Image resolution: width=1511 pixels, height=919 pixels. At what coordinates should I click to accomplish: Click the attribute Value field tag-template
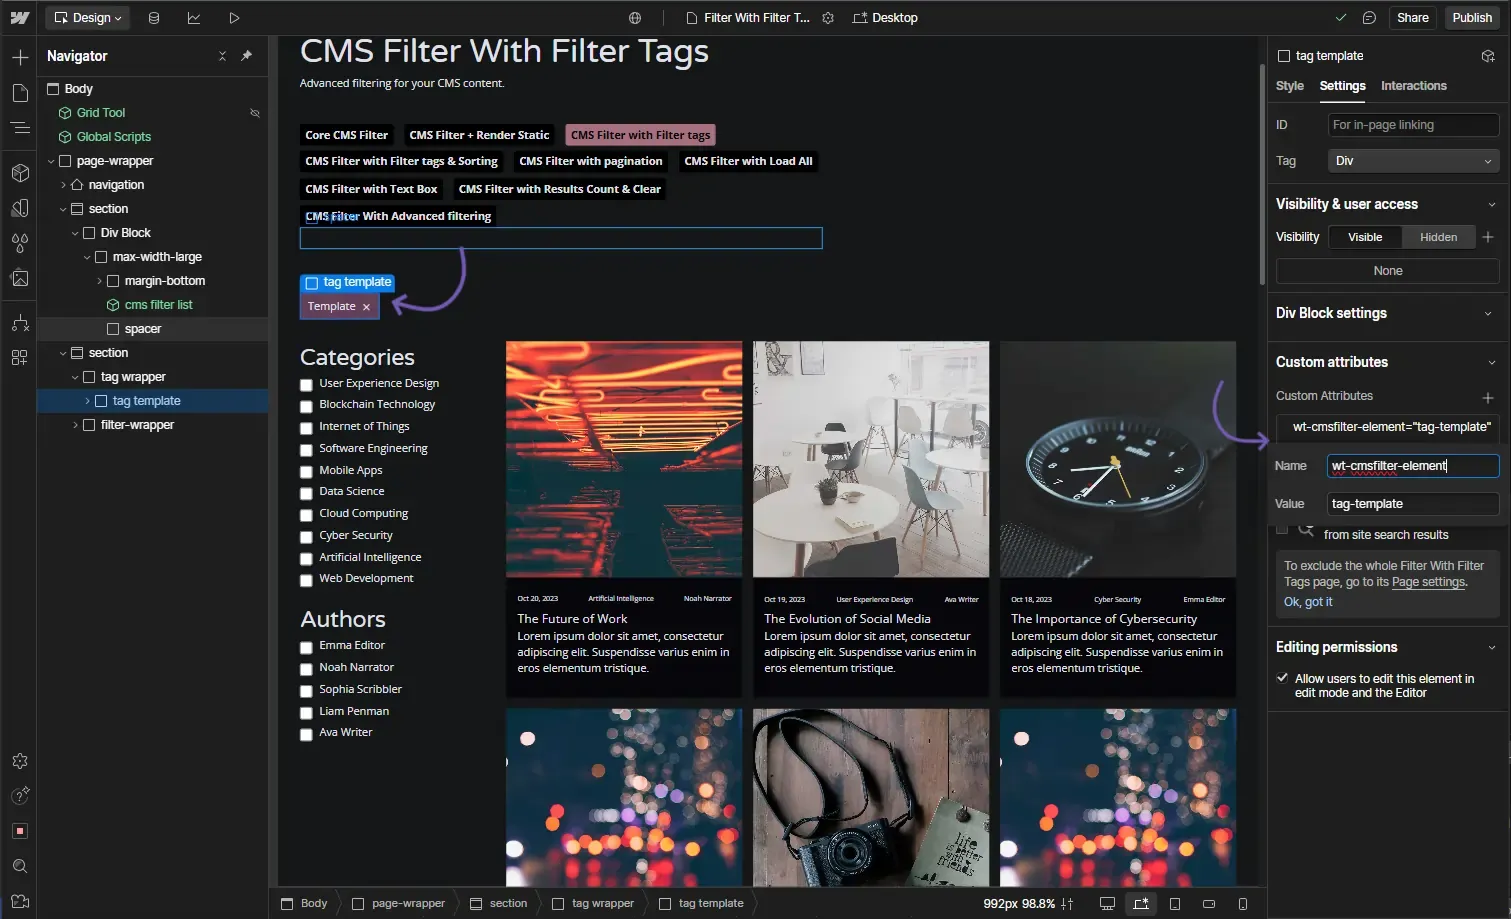pyautogui.click(x=1413, y=504)
